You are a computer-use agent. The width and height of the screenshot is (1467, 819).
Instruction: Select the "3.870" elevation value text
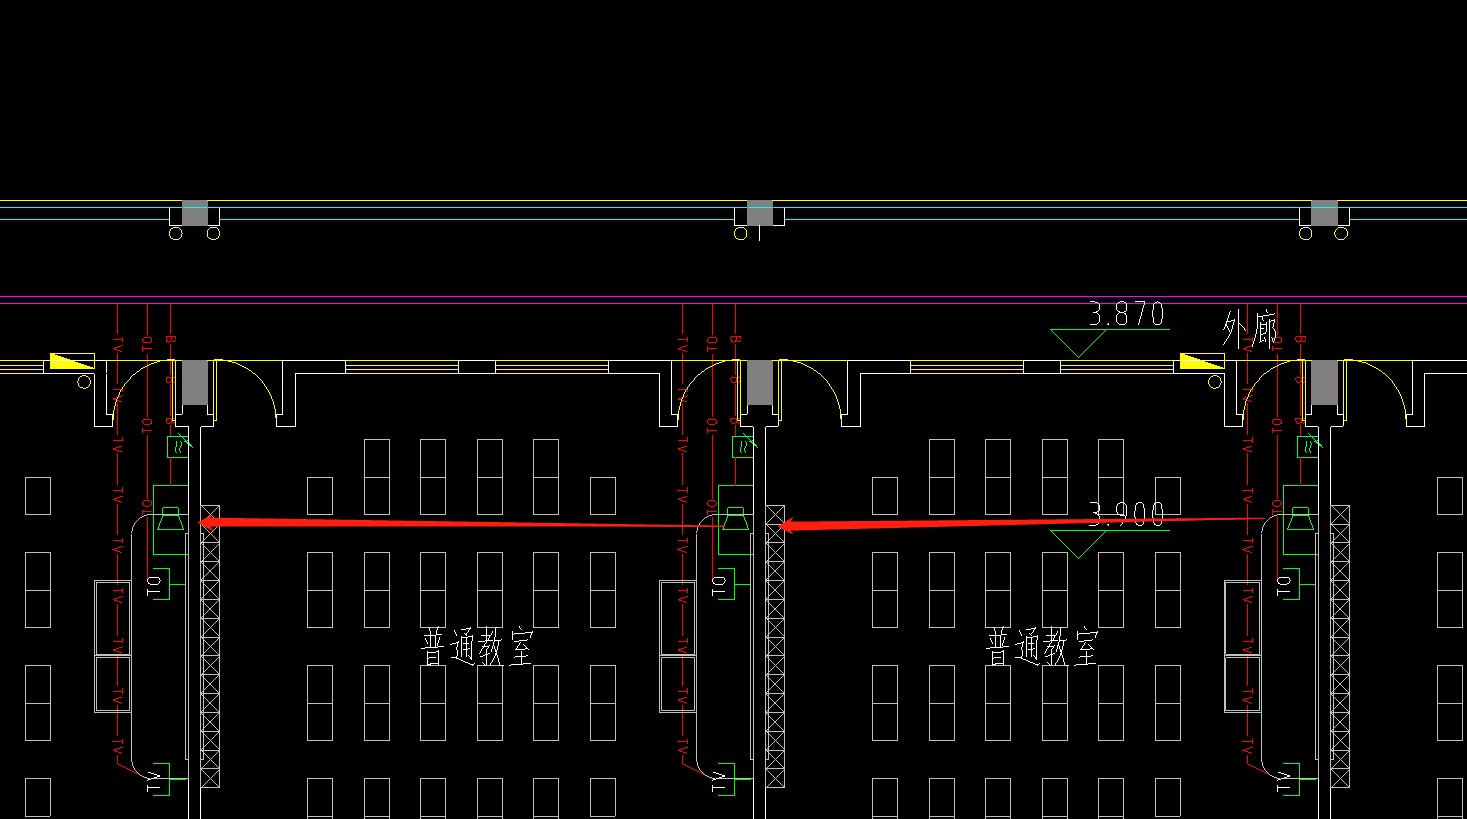tap(1127, 314)
